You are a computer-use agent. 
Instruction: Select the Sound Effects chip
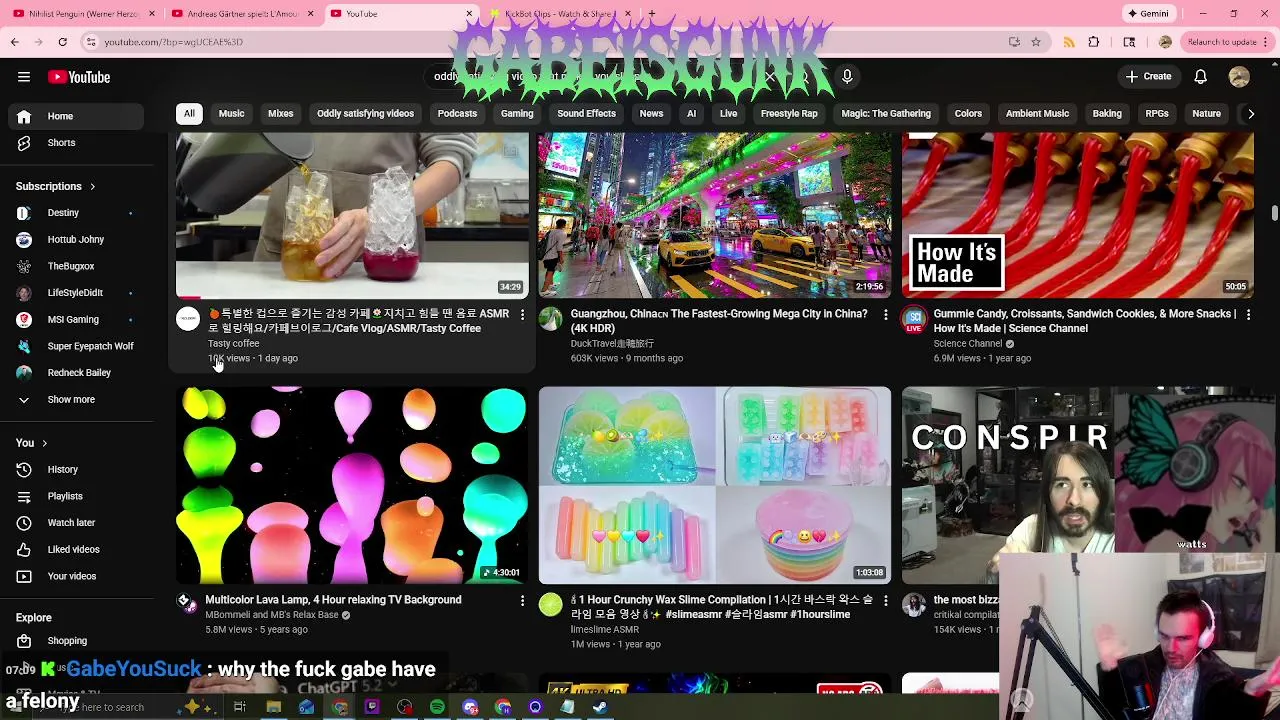click(586, 114)
